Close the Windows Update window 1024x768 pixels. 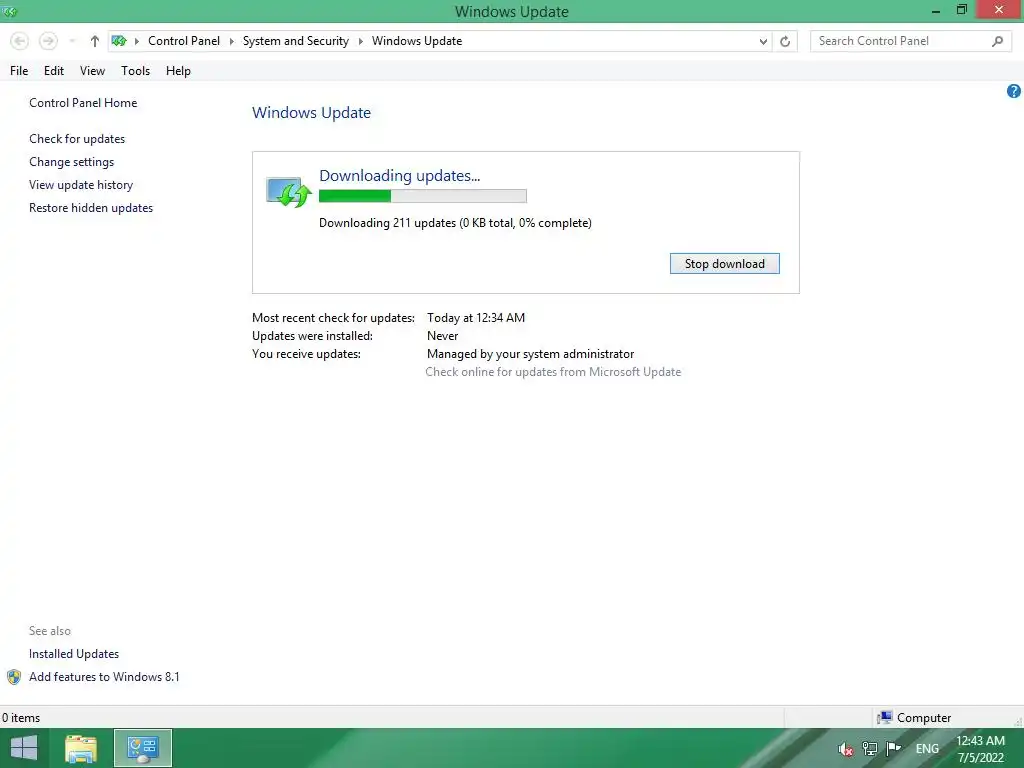[x=999, y=10]
